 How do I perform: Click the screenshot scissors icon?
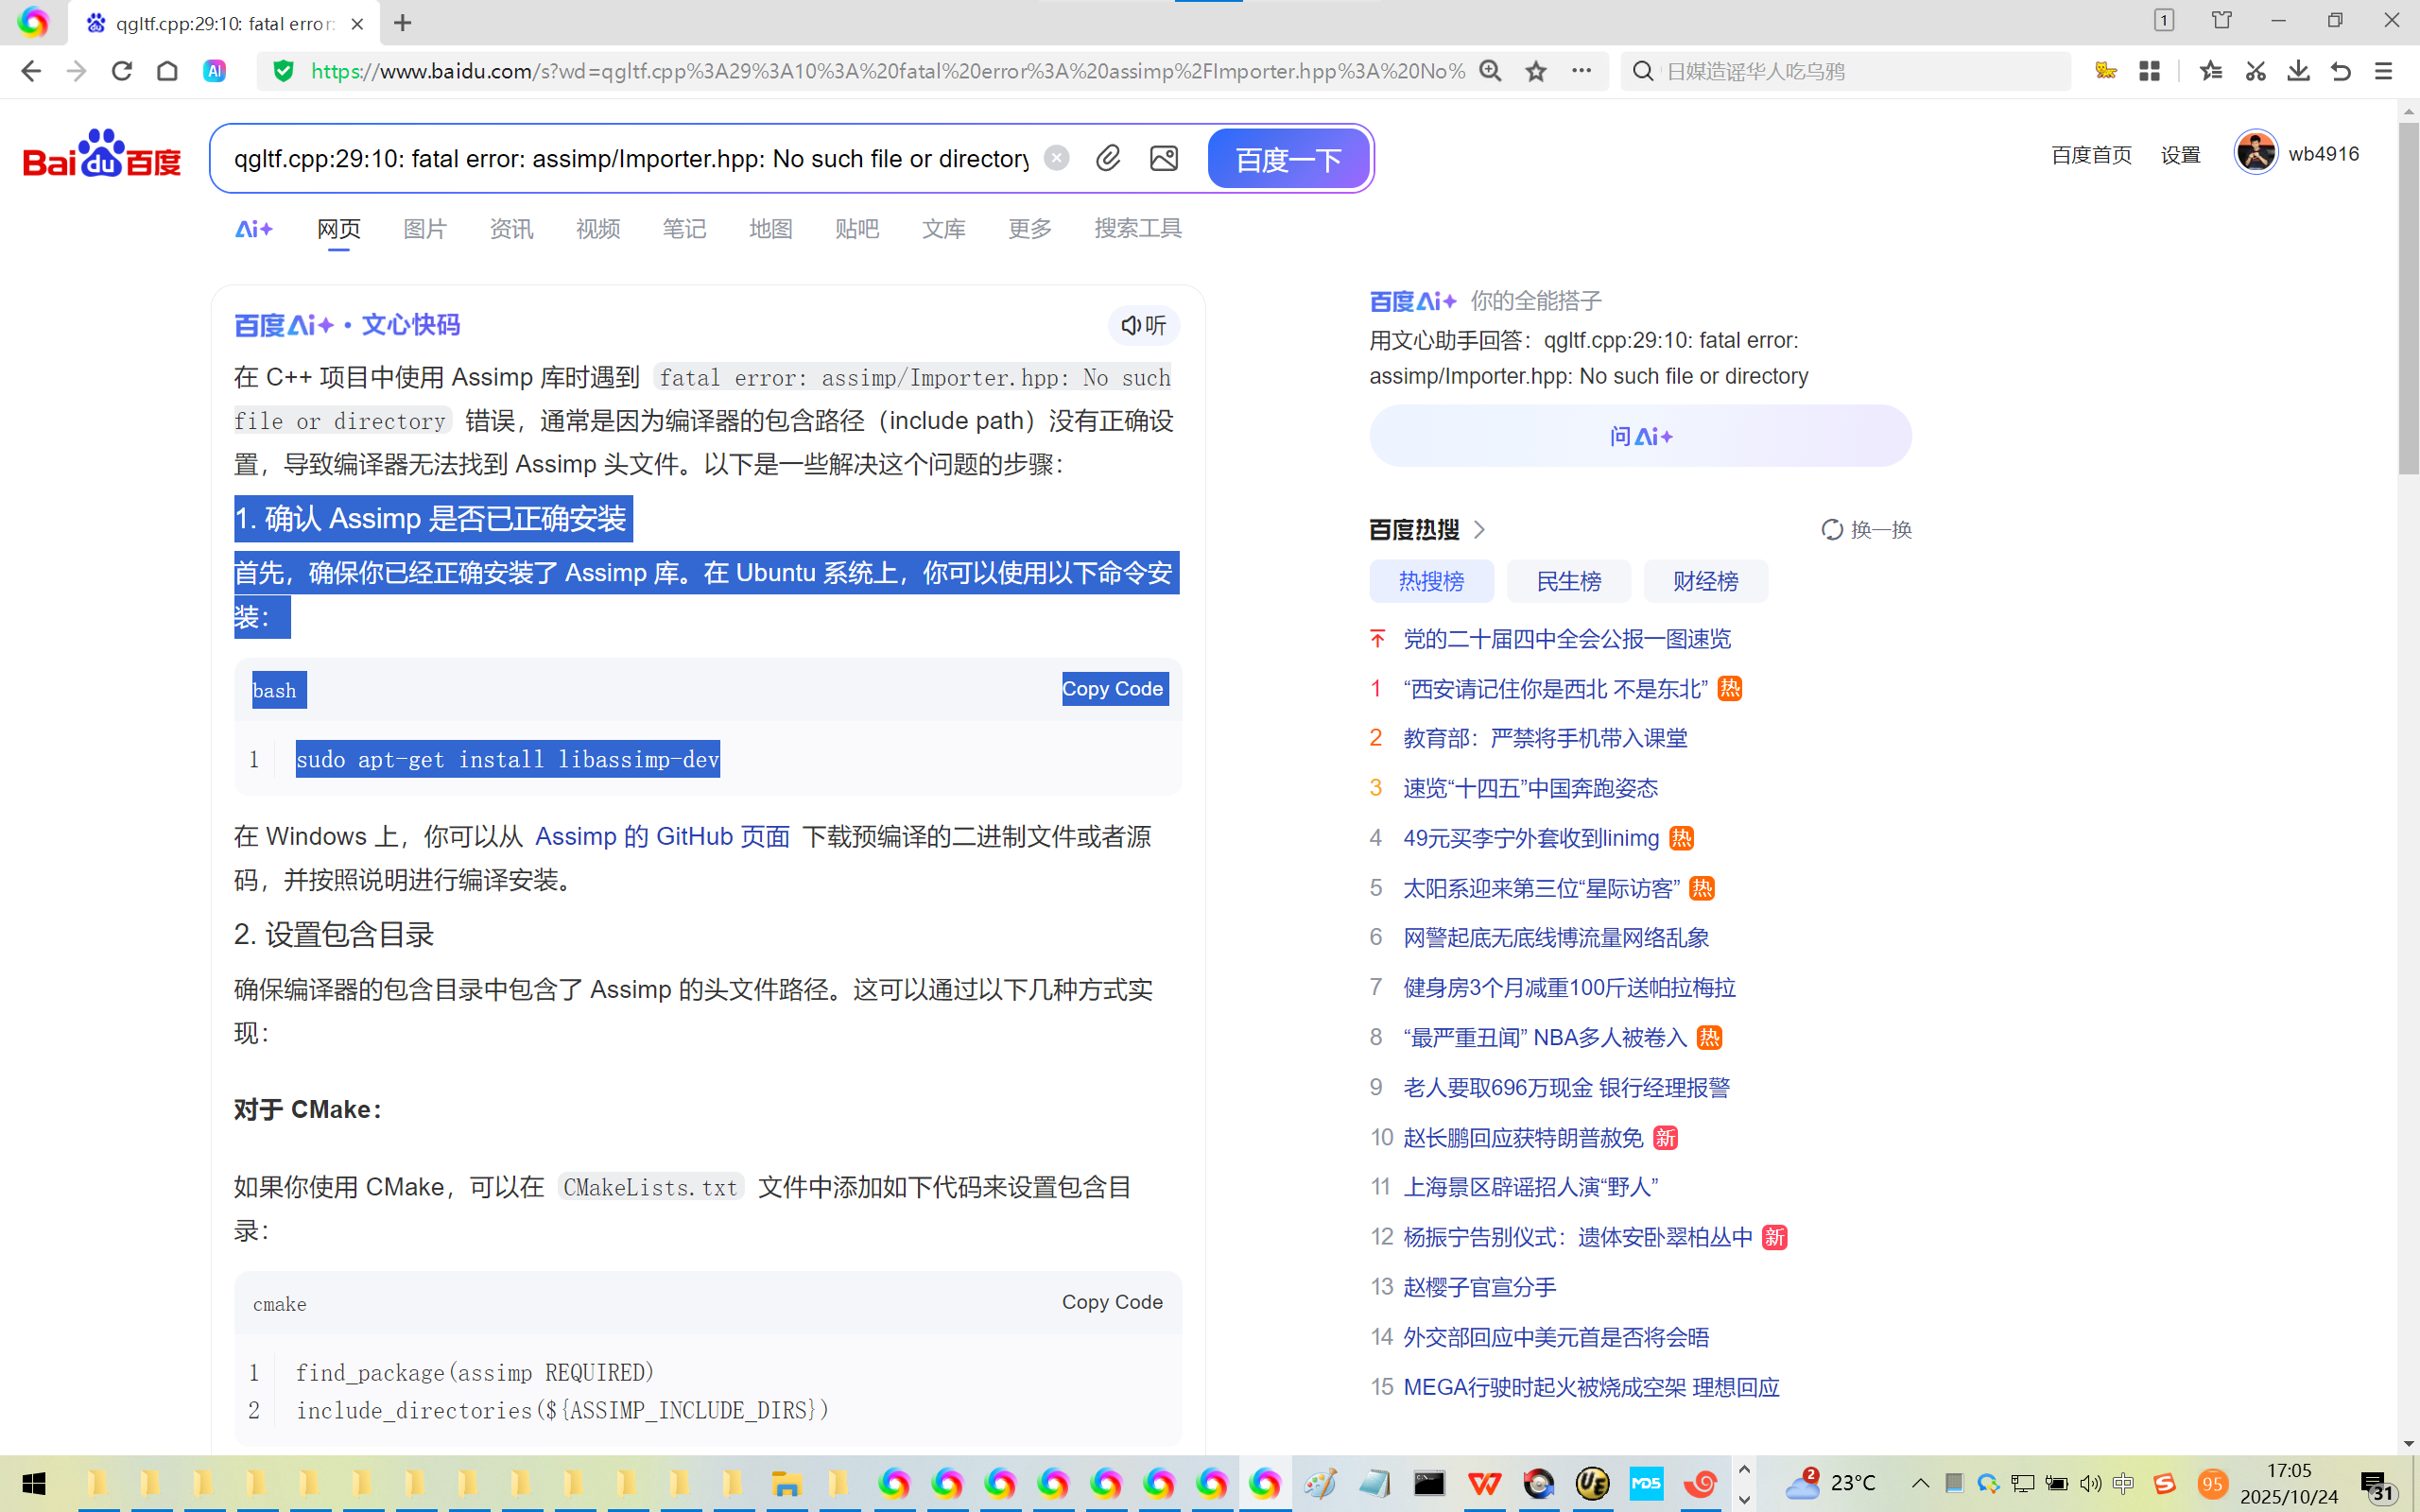(2254, 71)
